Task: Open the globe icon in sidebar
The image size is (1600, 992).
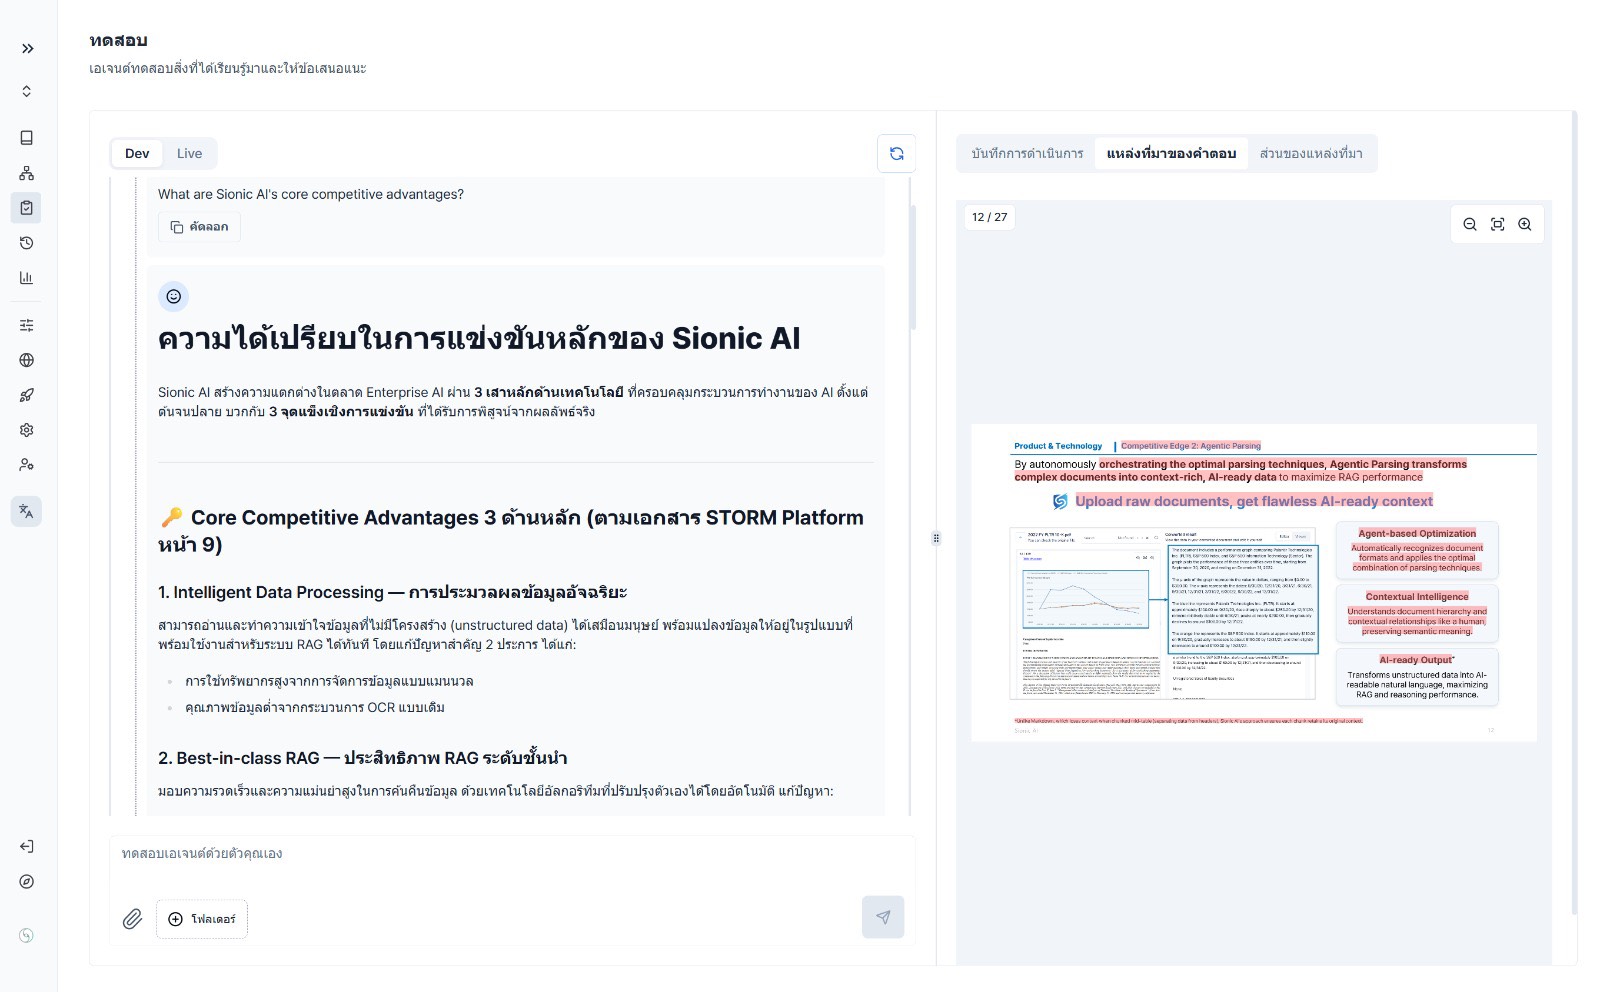Action: pyautogui.click(x=27, y=360)
